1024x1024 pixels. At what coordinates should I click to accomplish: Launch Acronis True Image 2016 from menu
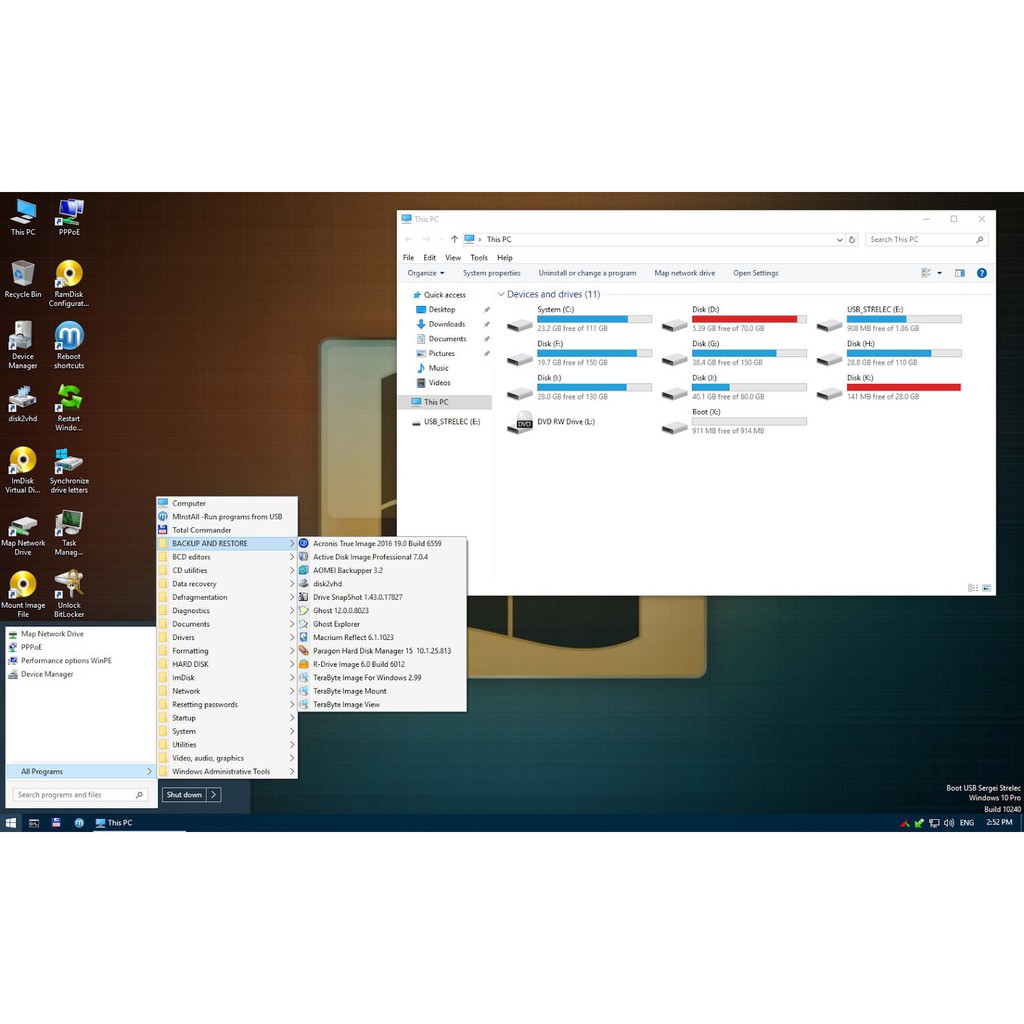pos(376,543)
